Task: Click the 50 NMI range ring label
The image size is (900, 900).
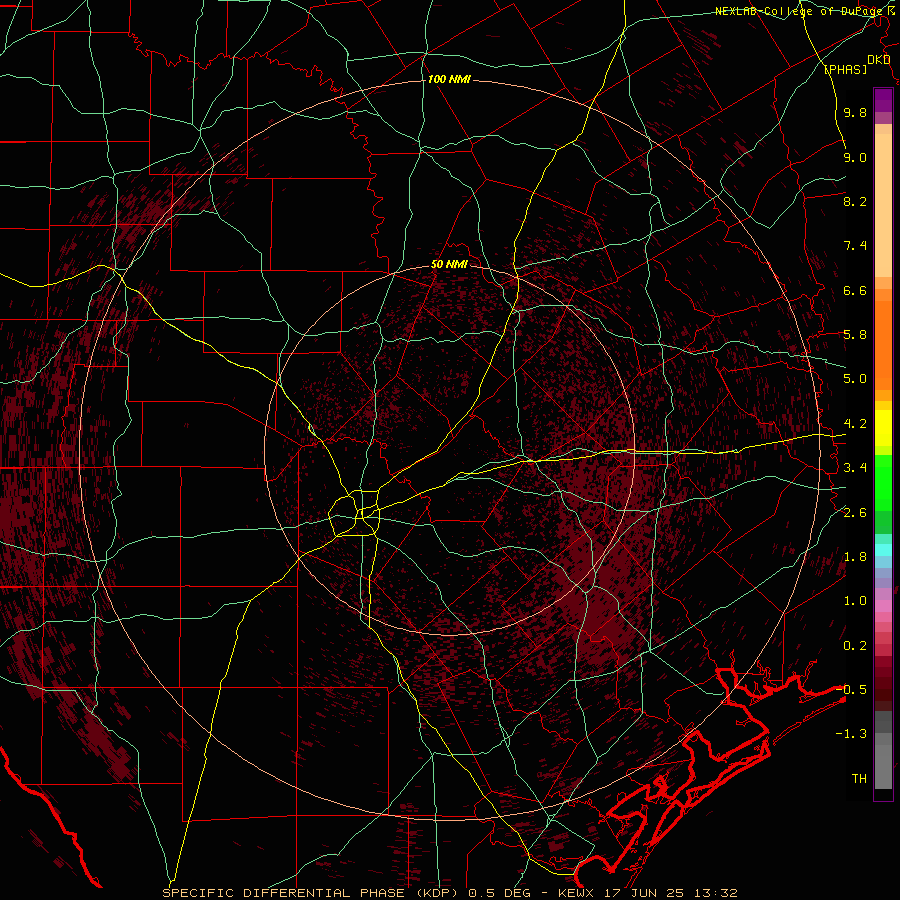Action: tap(449, 264)
